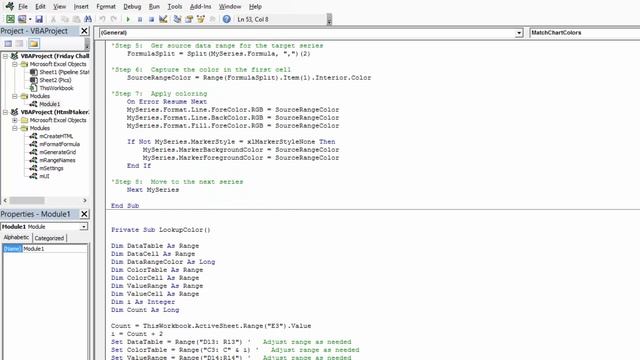
Task: Click the Properties Window toolbar icon
Action: (189, 19)
